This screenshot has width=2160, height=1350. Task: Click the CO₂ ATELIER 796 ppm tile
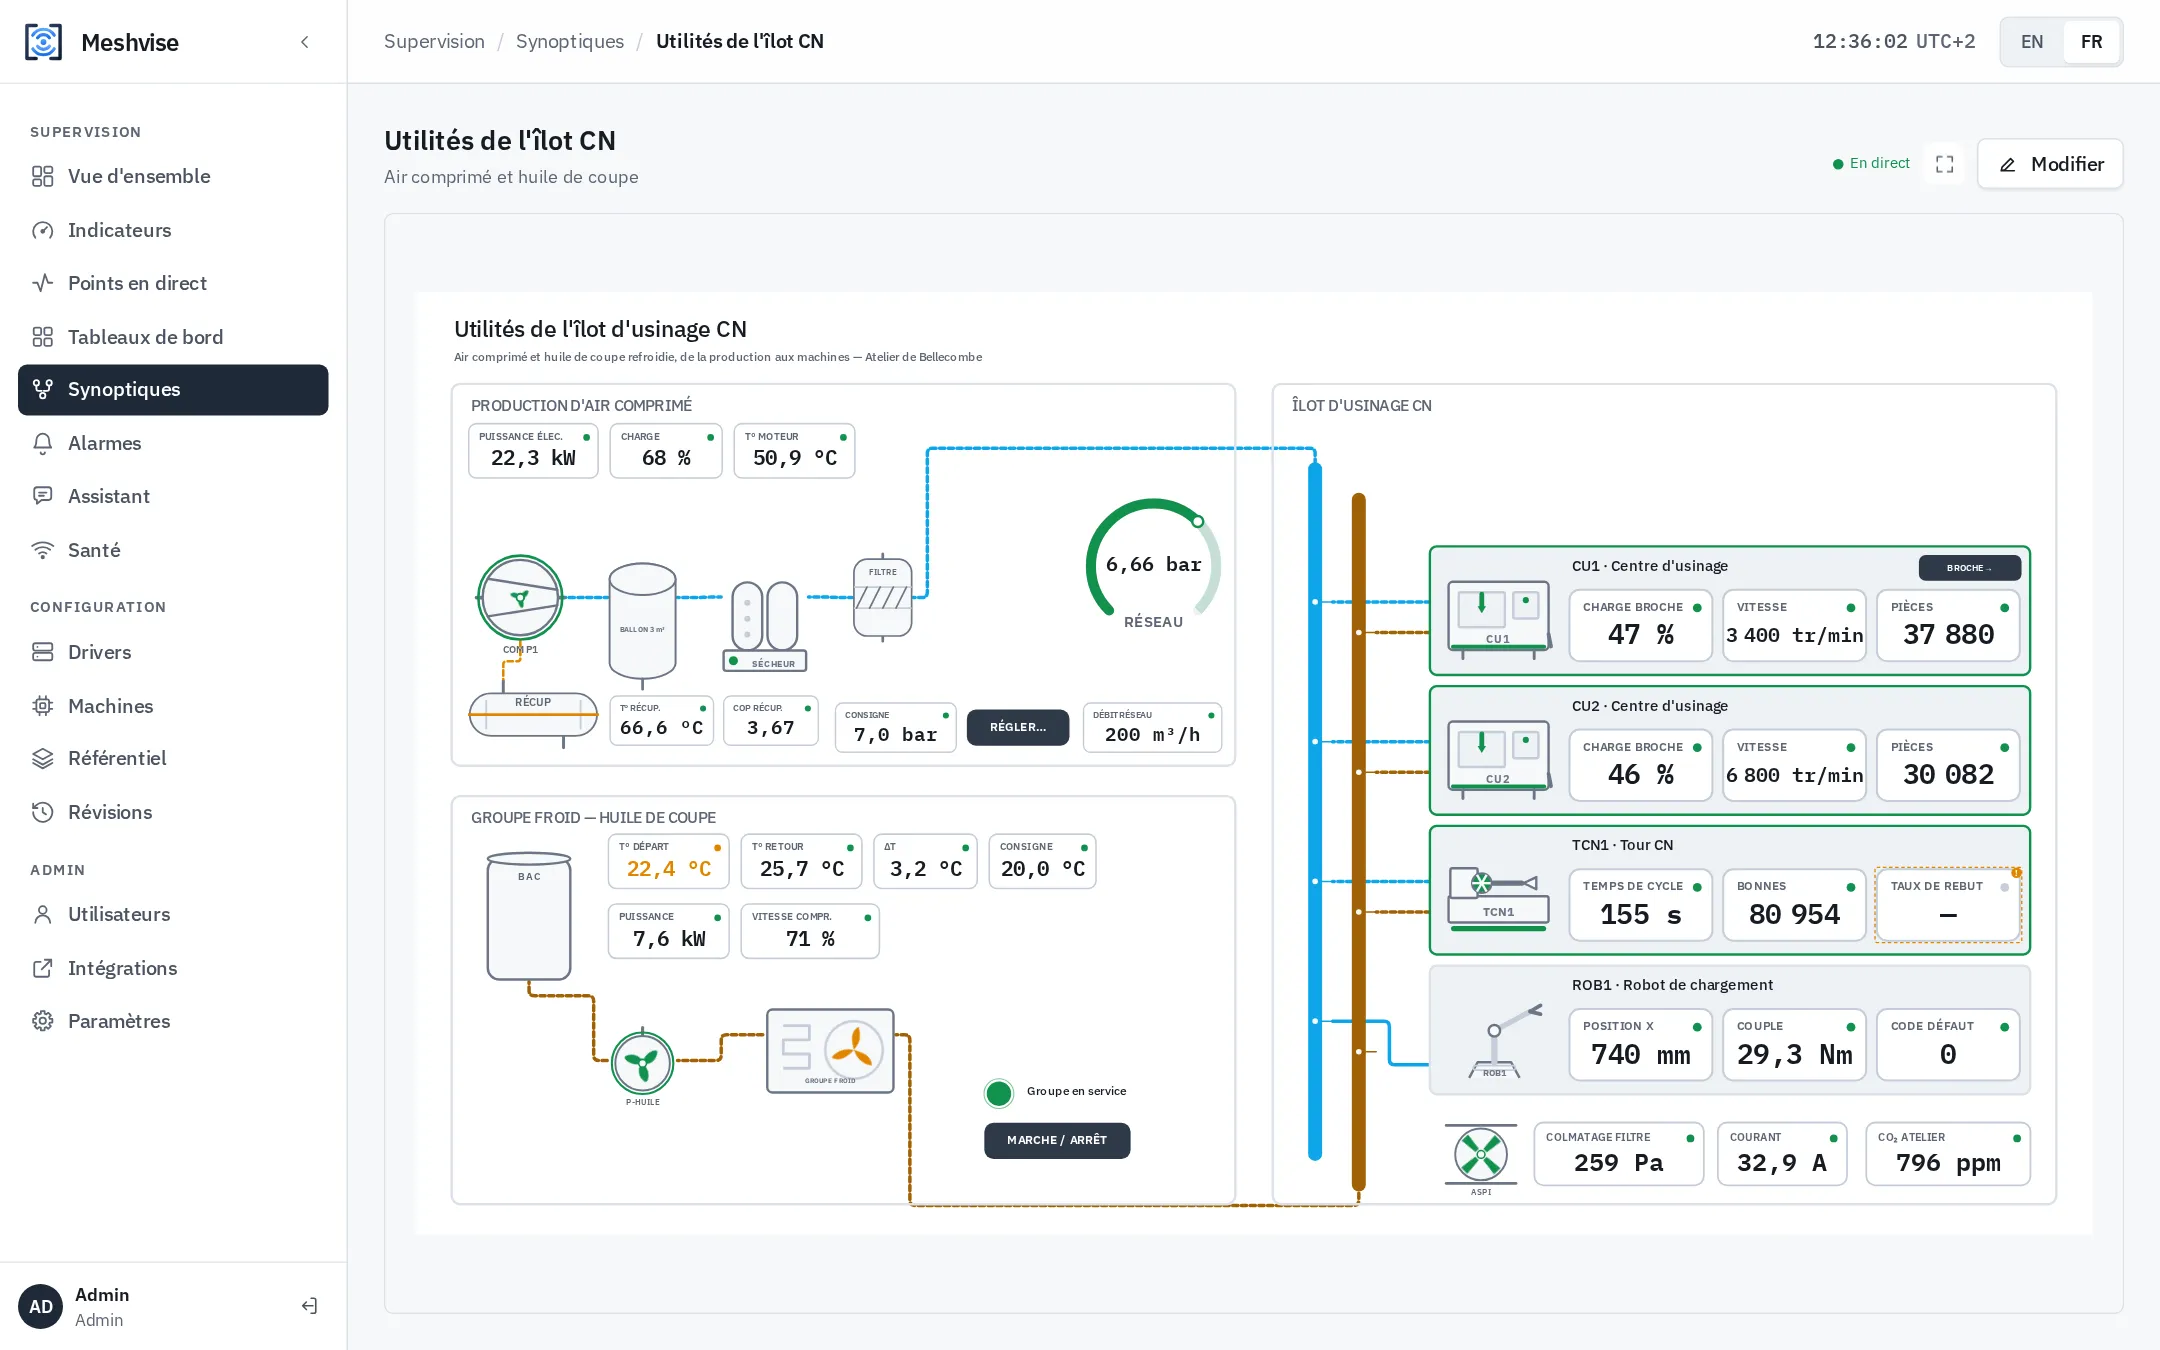(1948, 1154)
